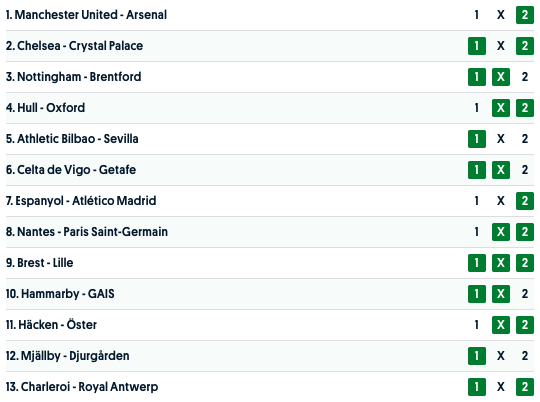Deselect 1 for Chelsea - Crystal Palace

point(477,46)
